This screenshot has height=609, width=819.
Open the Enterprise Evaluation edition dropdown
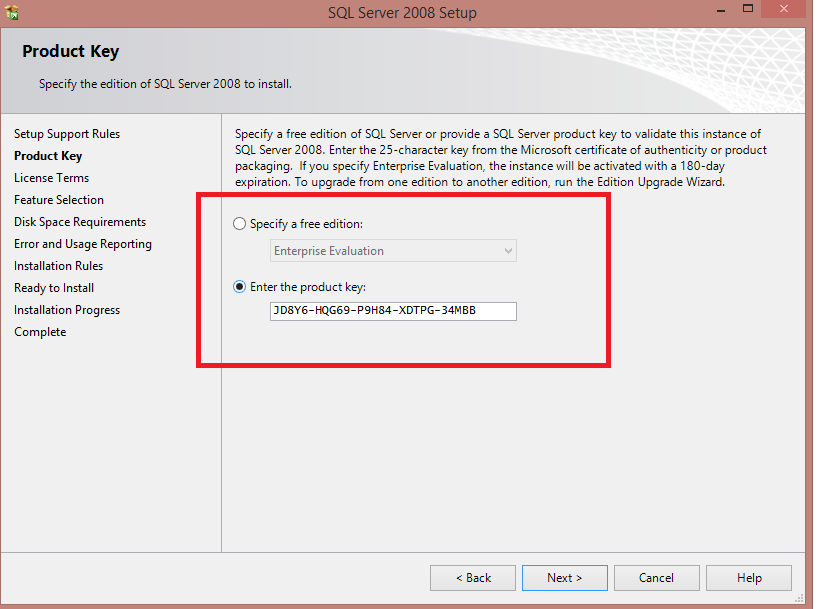click(393, 251)
